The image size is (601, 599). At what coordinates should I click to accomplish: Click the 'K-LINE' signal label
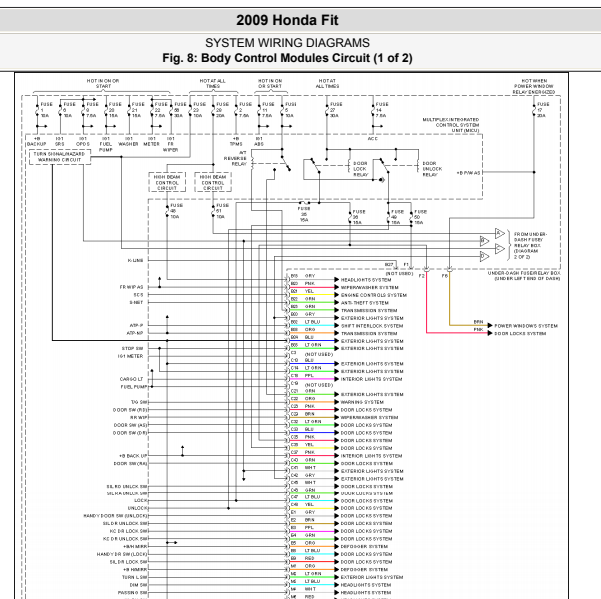[x=135, y=260]
